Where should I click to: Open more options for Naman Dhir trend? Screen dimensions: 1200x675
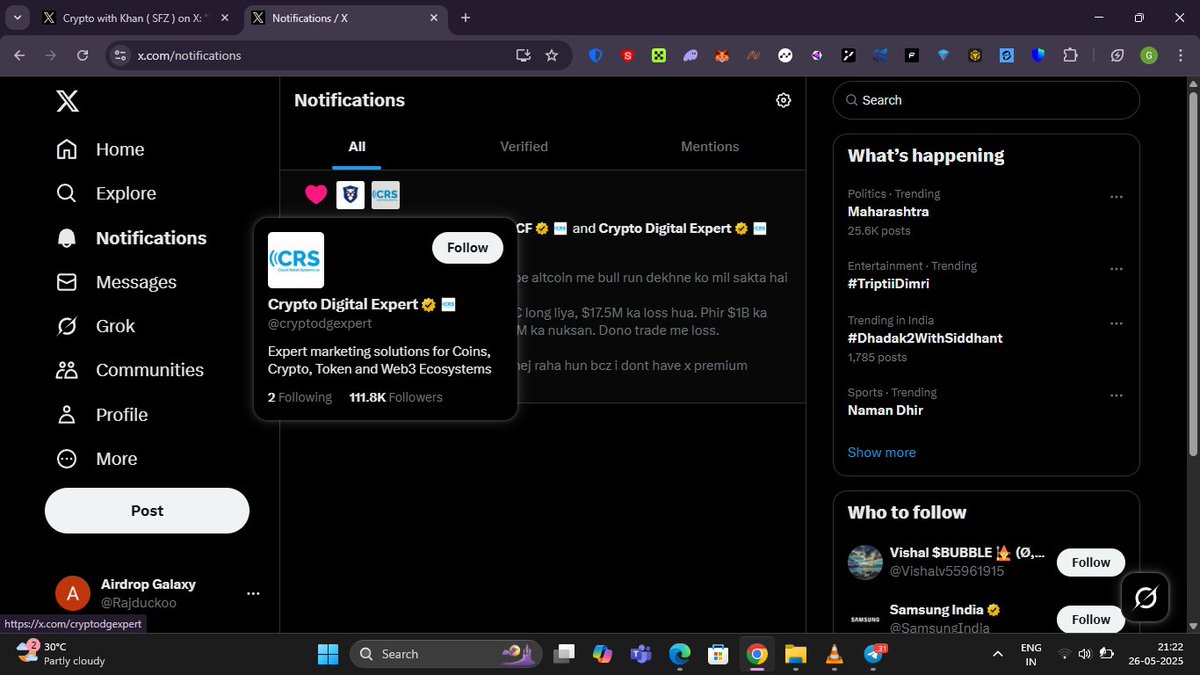click(1117, 395)
